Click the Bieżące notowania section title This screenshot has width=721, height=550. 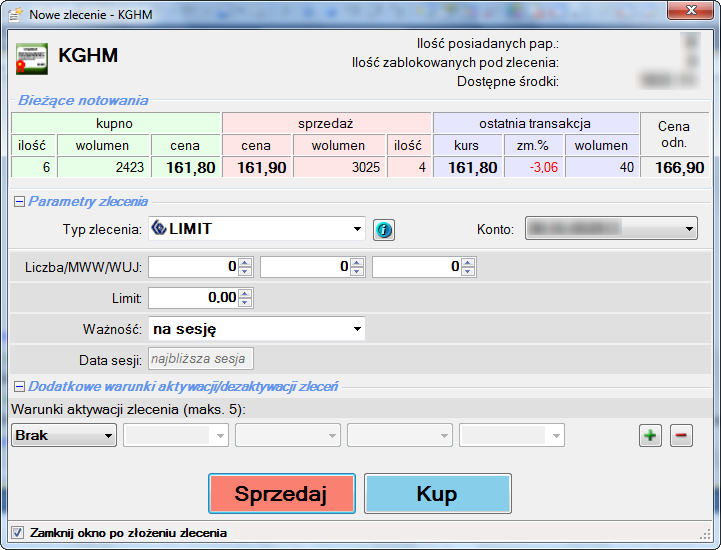click(x=83, y=100)
